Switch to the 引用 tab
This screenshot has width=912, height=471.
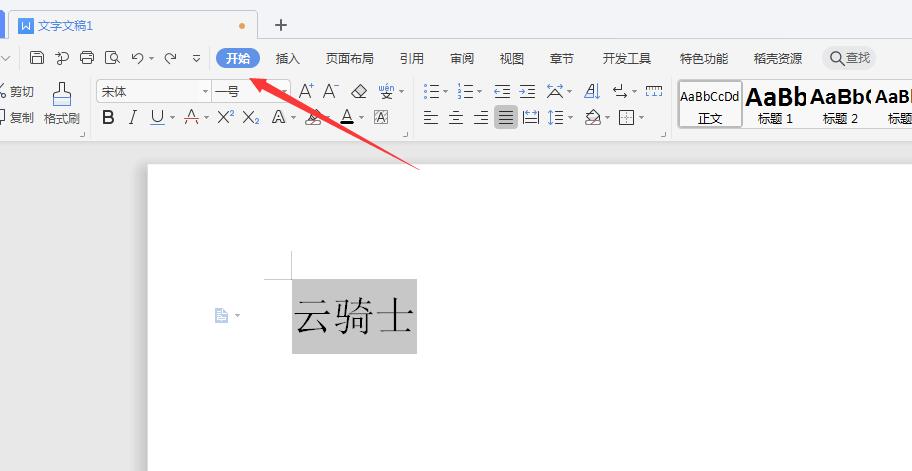[x=412, y=58]
